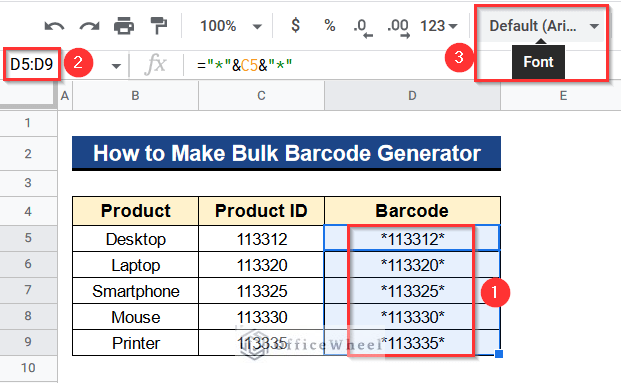
Task: Select row 1 header
Action: 28,123
